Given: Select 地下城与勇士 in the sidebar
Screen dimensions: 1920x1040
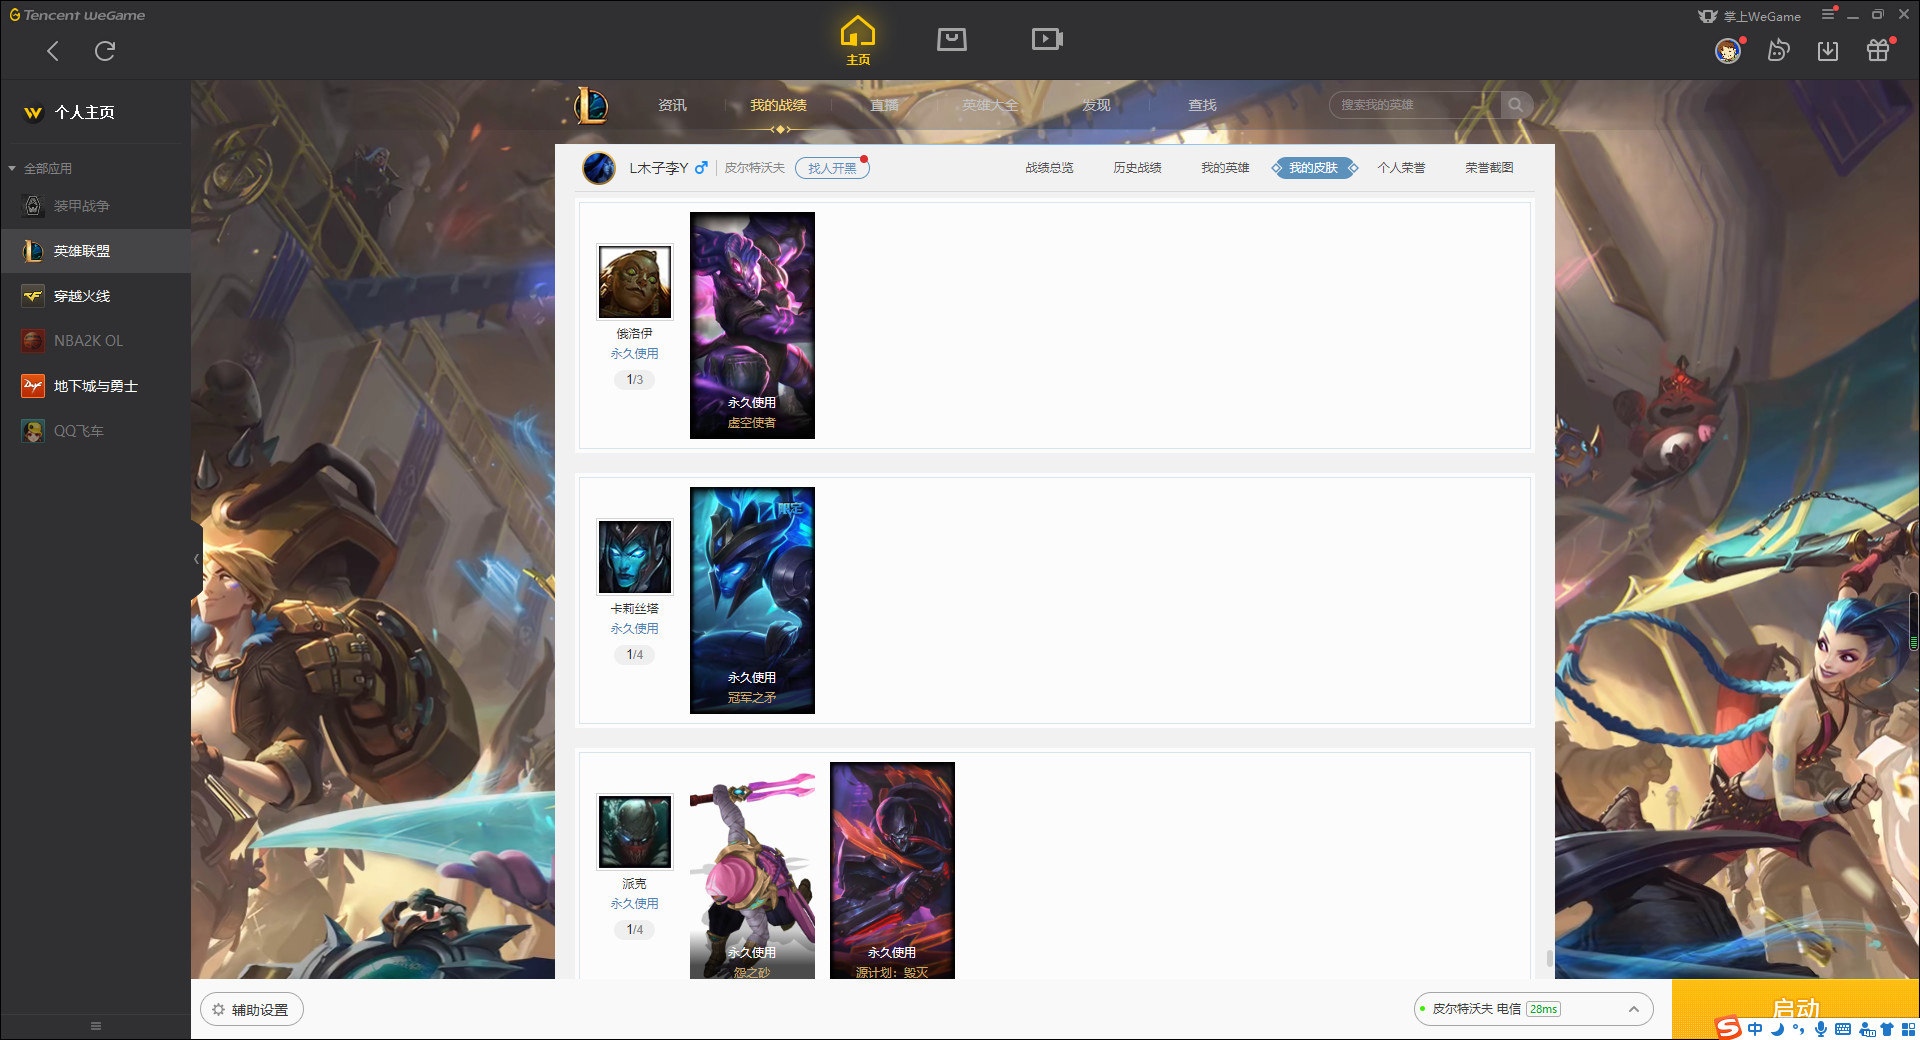Looking at the screenshot, I should point(95,386).
